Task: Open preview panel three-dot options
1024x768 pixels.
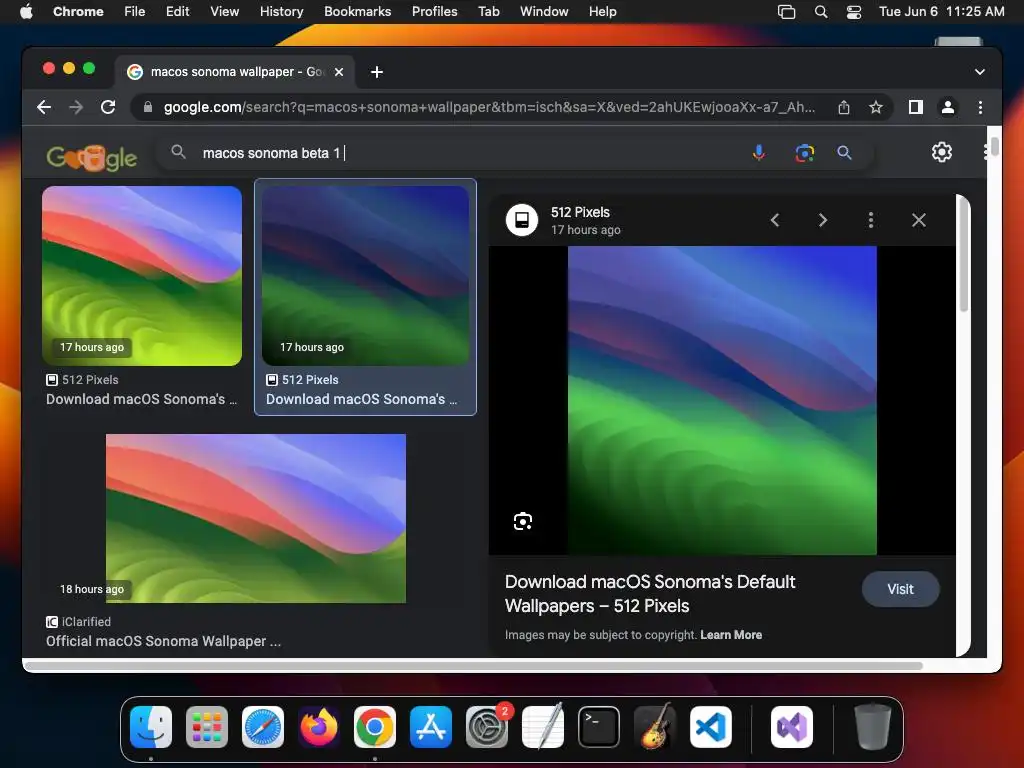Action: (871, 220)
